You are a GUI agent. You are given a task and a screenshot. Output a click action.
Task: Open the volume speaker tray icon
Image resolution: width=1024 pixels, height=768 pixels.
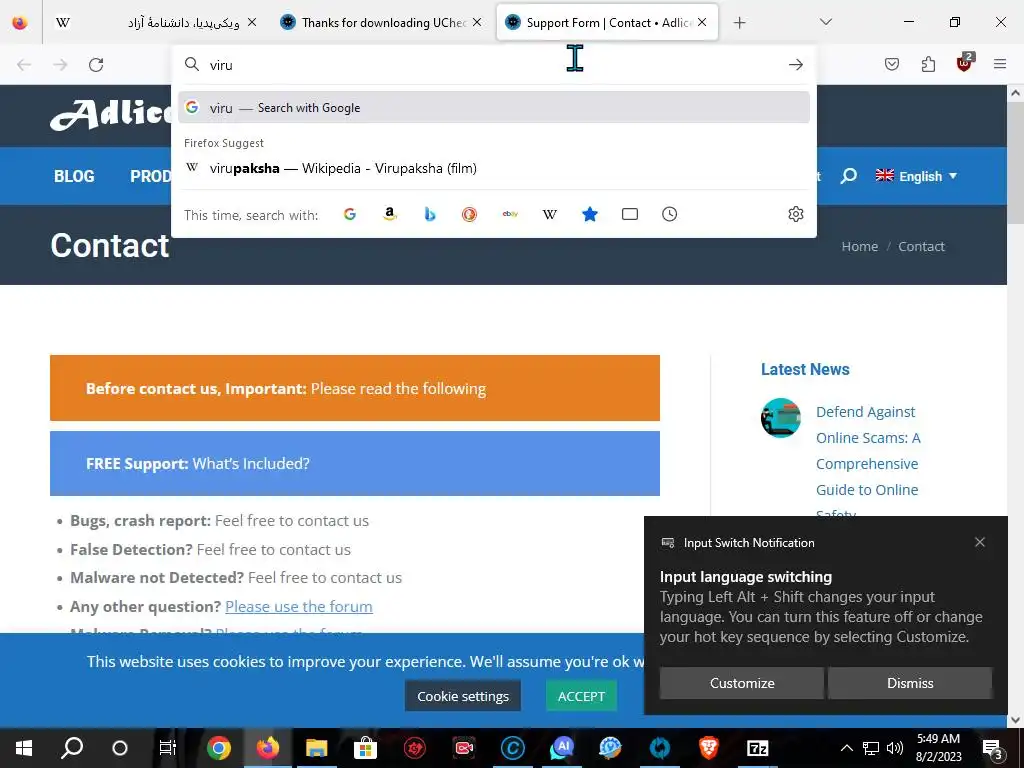[x=895, y=748]
